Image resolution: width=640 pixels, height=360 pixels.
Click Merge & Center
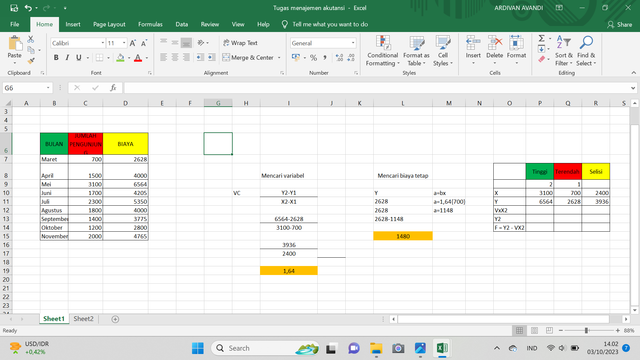248,58
